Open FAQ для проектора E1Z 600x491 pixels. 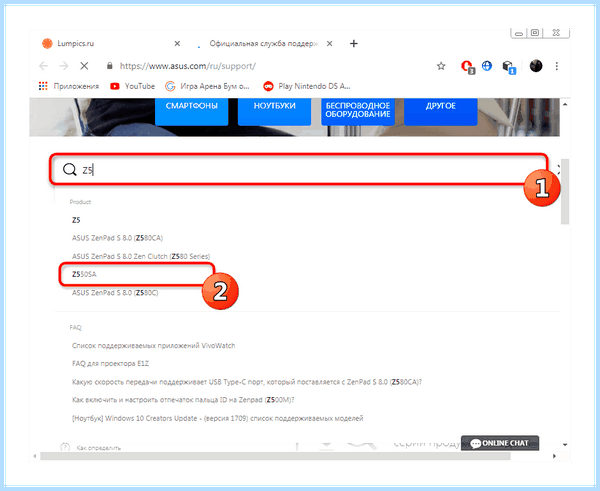[x=110, y=364]
